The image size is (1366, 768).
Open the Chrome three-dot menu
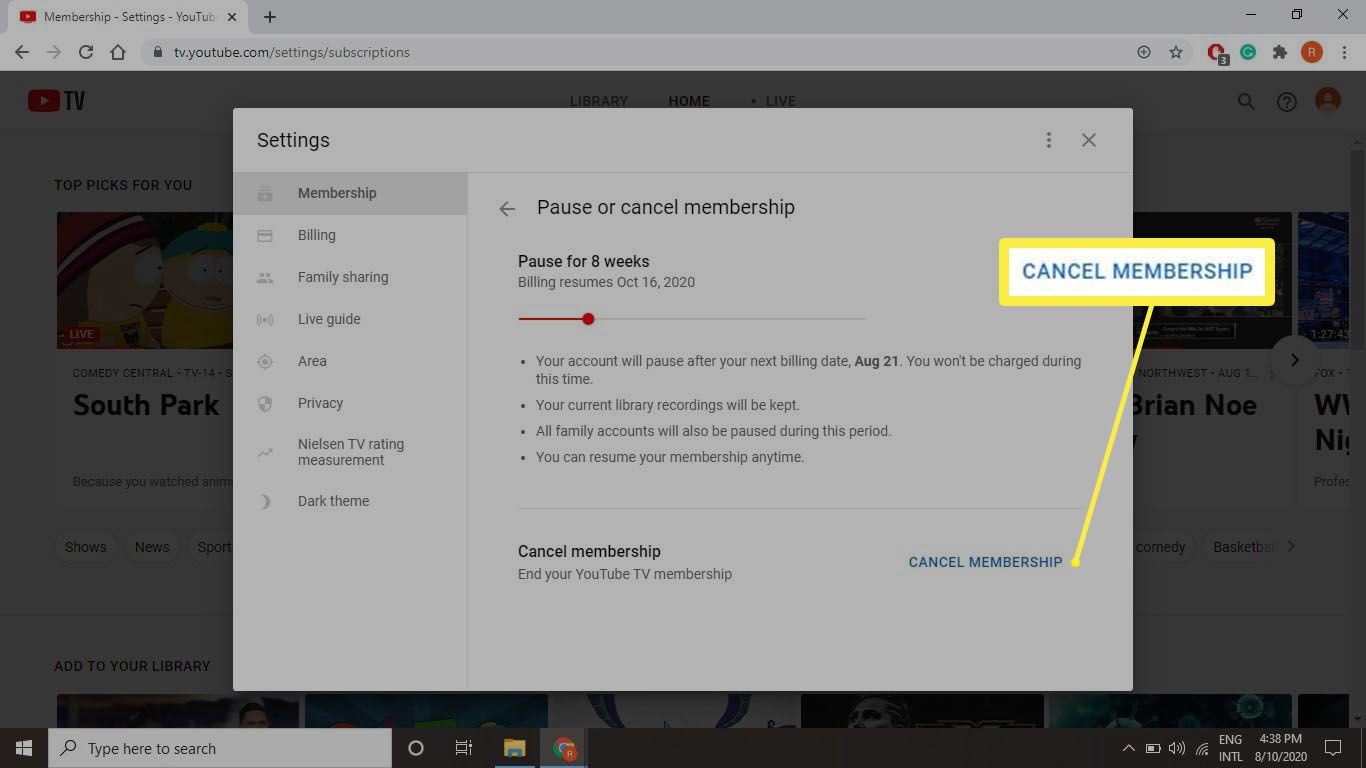[x=1343, y=52]
